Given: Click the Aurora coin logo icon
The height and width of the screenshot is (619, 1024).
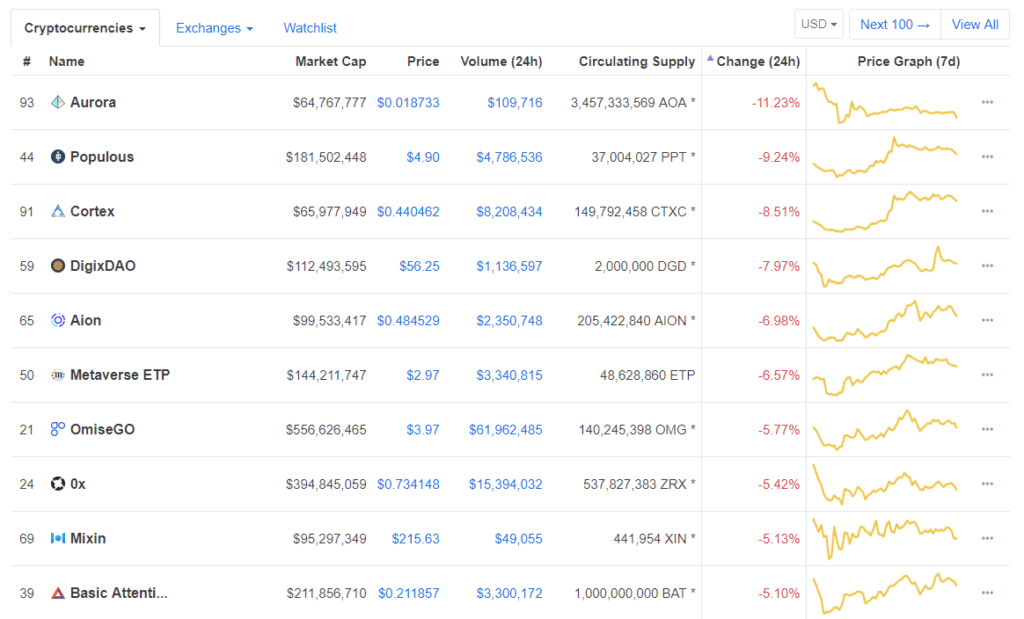Looking at the screenshot, I should (58, 102).
